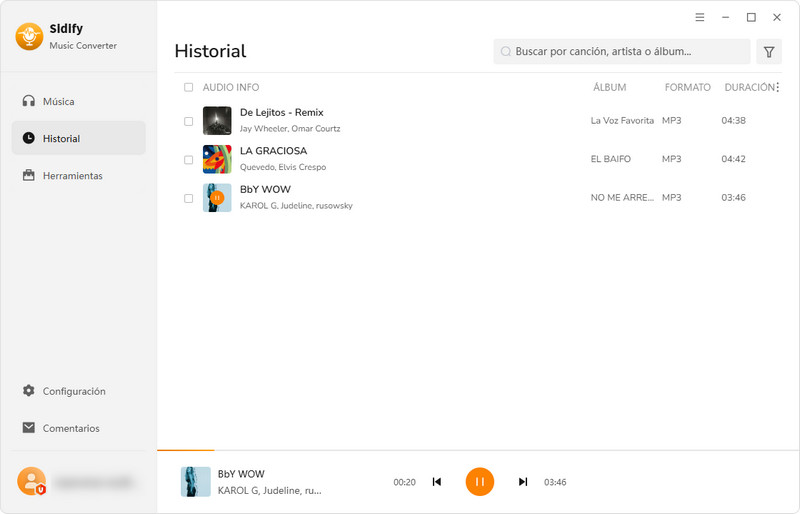Open the filter funnel button
The height and width of the screenshot is (514, 800).
pyautogui.click(x=769, y=52)
